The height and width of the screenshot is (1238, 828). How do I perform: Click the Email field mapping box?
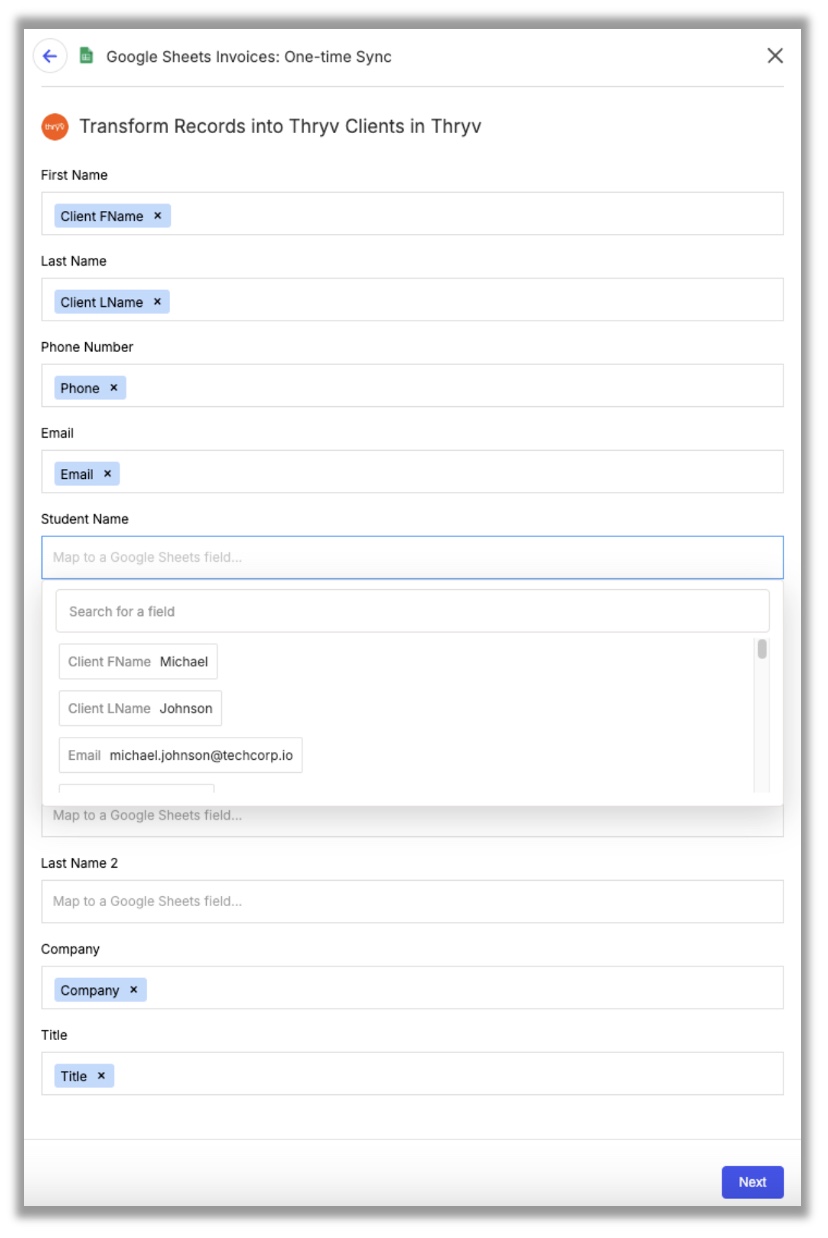pyautogui.click(x=412, y=472)
